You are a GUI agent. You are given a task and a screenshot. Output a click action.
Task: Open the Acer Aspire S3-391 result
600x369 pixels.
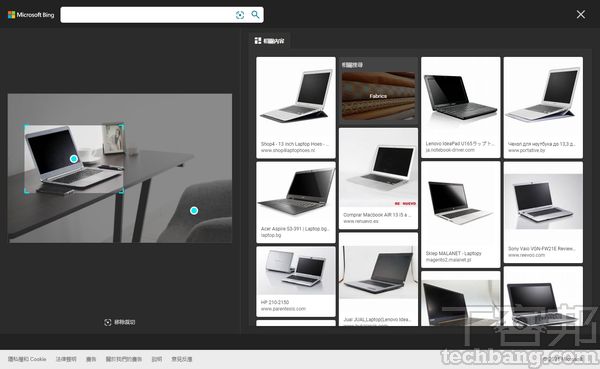pos(296,202)
